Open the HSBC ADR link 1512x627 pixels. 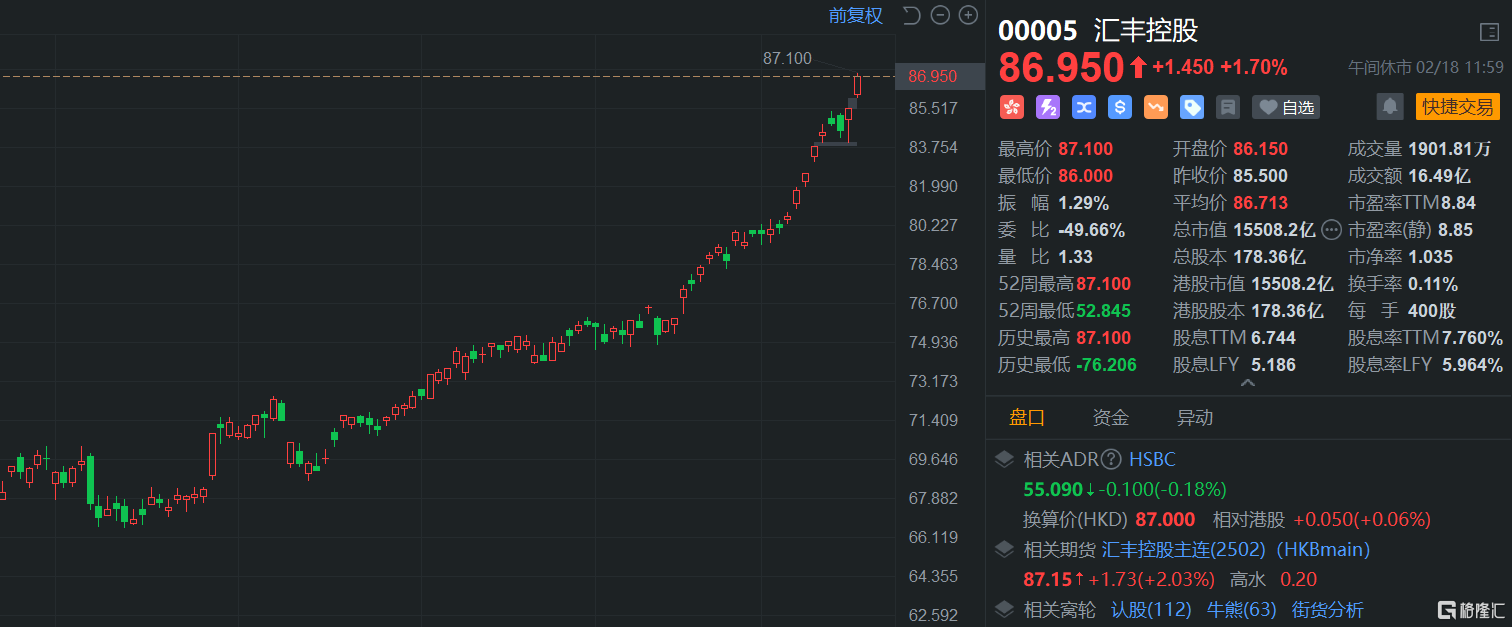[1152, 460]
